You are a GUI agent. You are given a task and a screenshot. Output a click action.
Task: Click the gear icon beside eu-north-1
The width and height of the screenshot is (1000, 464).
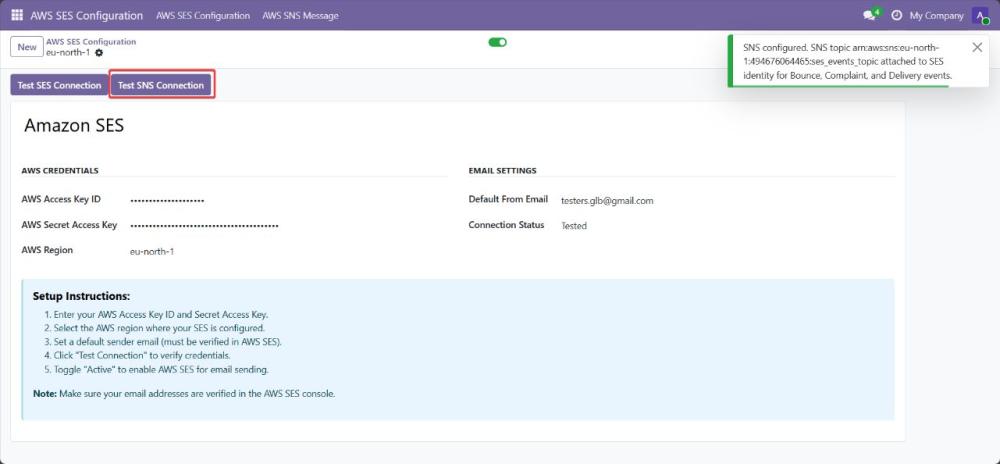(99, 53)
